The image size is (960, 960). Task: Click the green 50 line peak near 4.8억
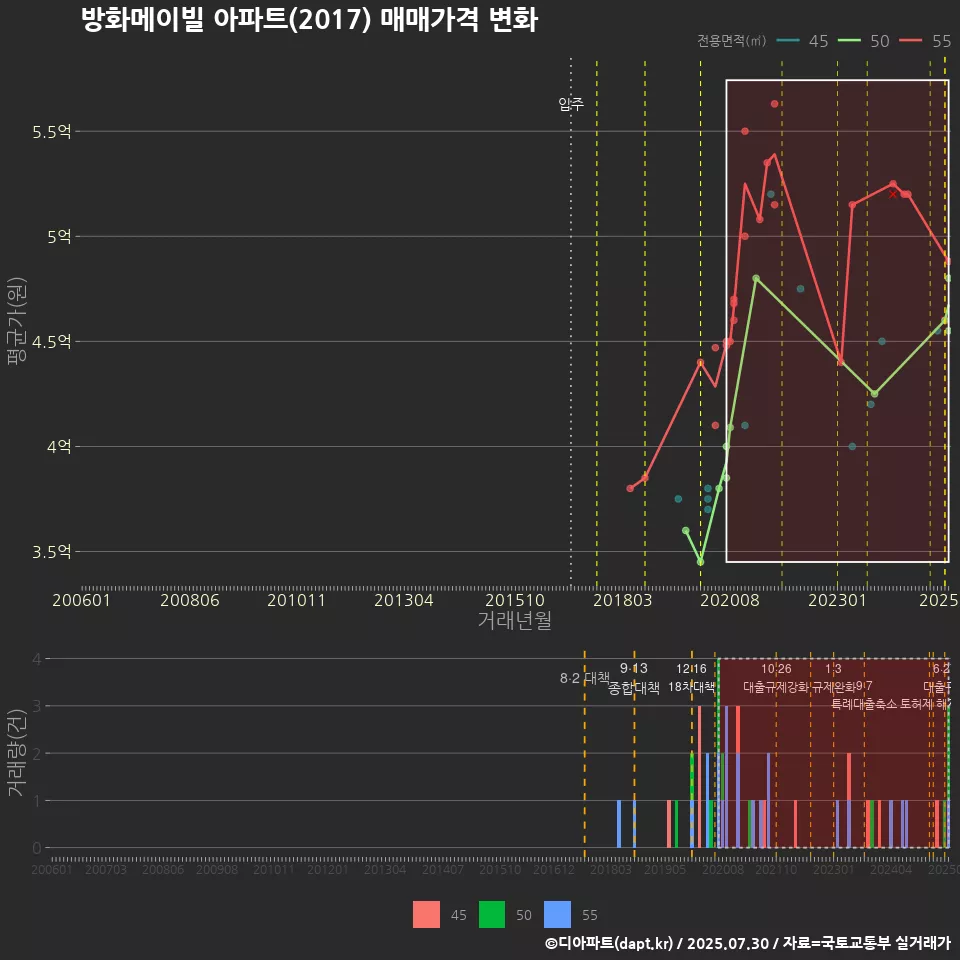(x=756, y=279)
